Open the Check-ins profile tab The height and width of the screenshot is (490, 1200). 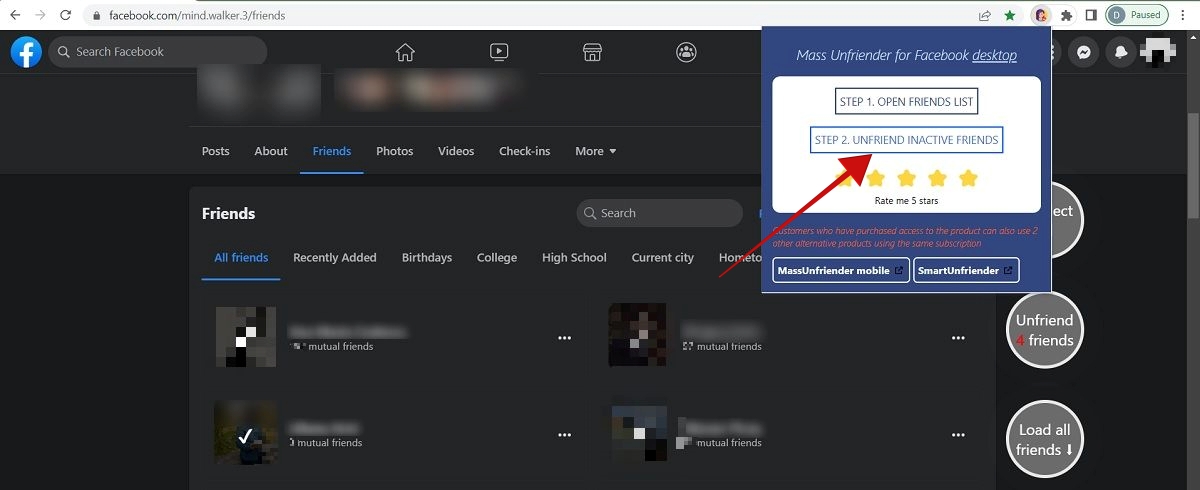525,151
